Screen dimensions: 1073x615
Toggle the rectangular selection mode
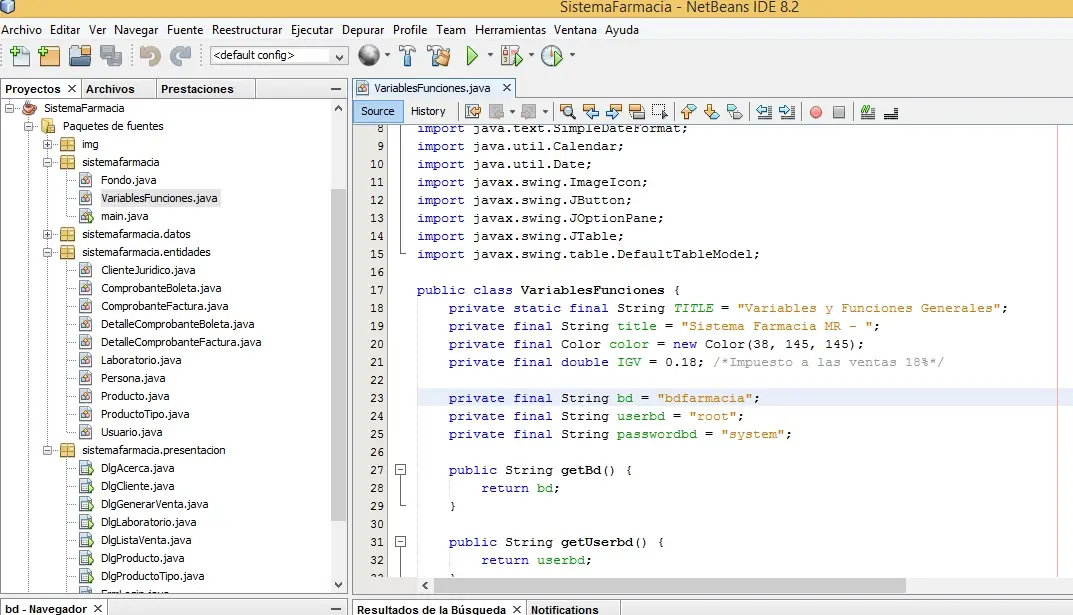coord(660,112)
